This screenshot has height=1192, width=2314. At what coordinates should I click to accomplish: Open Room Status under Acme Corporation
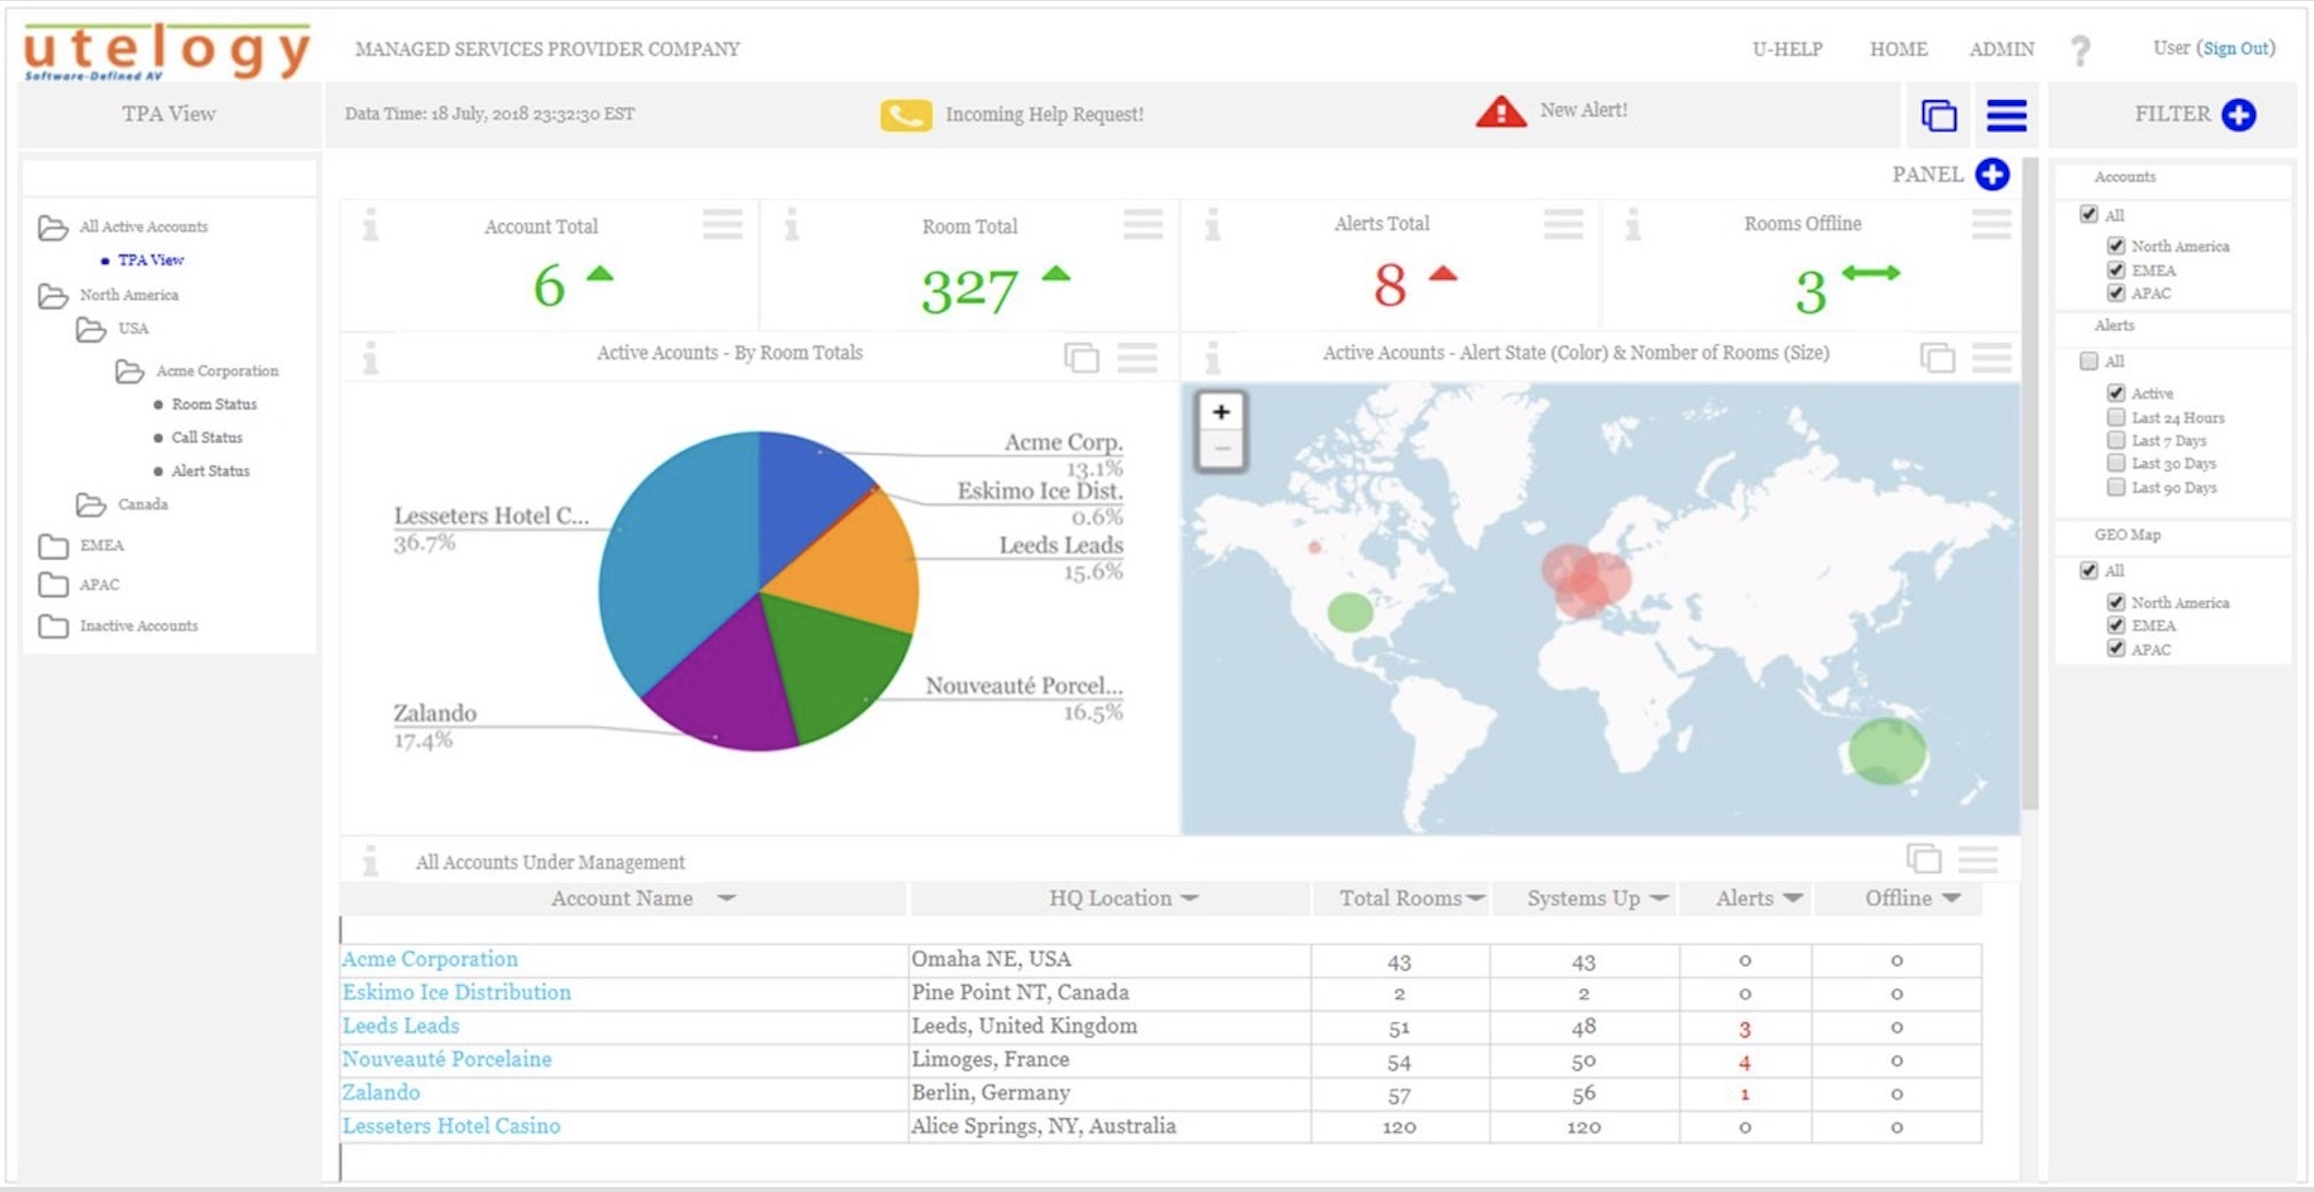[214, 404]
